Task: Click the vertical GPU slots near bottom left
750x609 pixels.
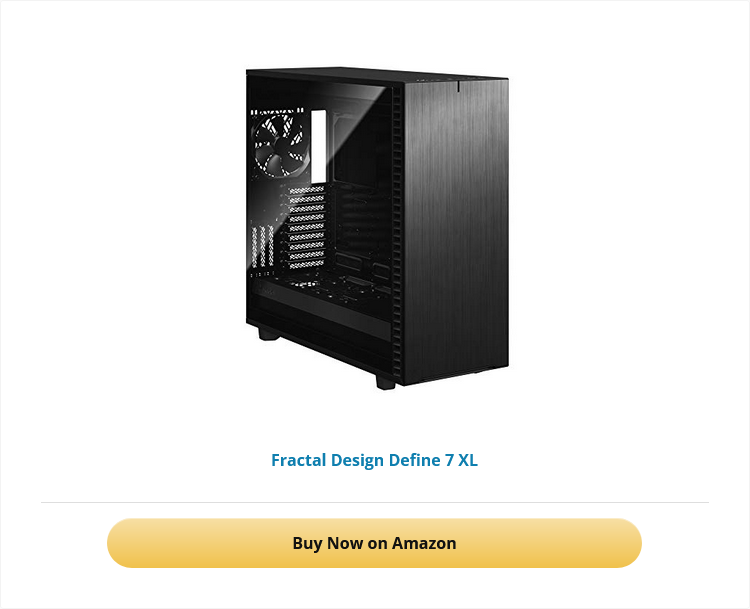Action: point(263,247)
